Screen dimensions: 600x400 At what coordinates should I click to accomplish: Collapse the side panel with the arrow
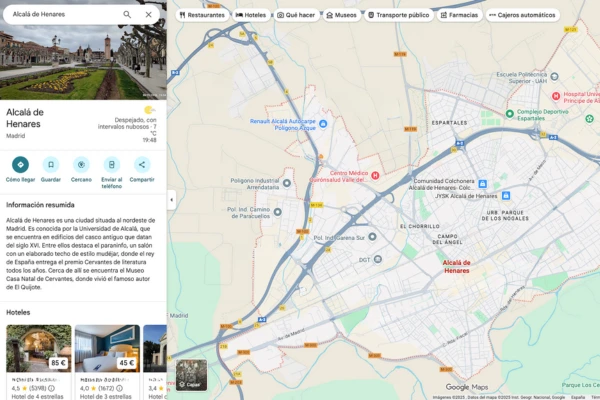click(171, 200)
